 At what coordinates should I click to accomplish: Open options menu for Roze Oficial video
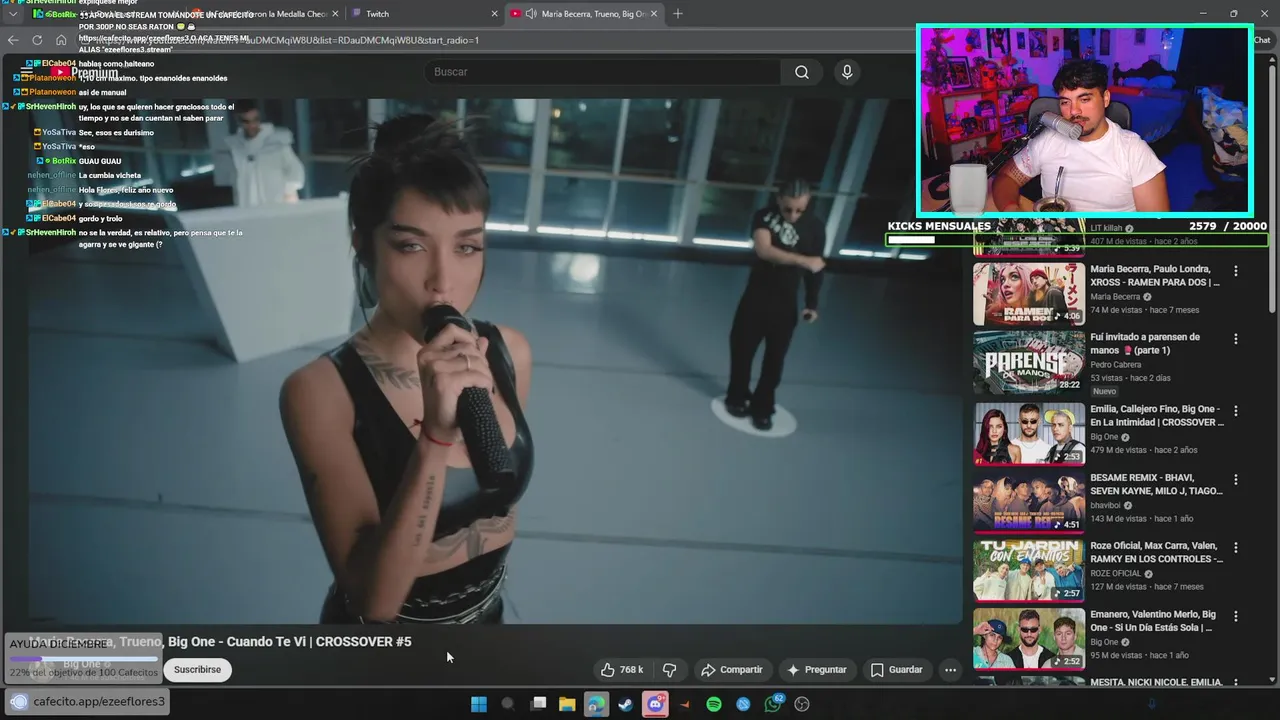coord(1236,548)
